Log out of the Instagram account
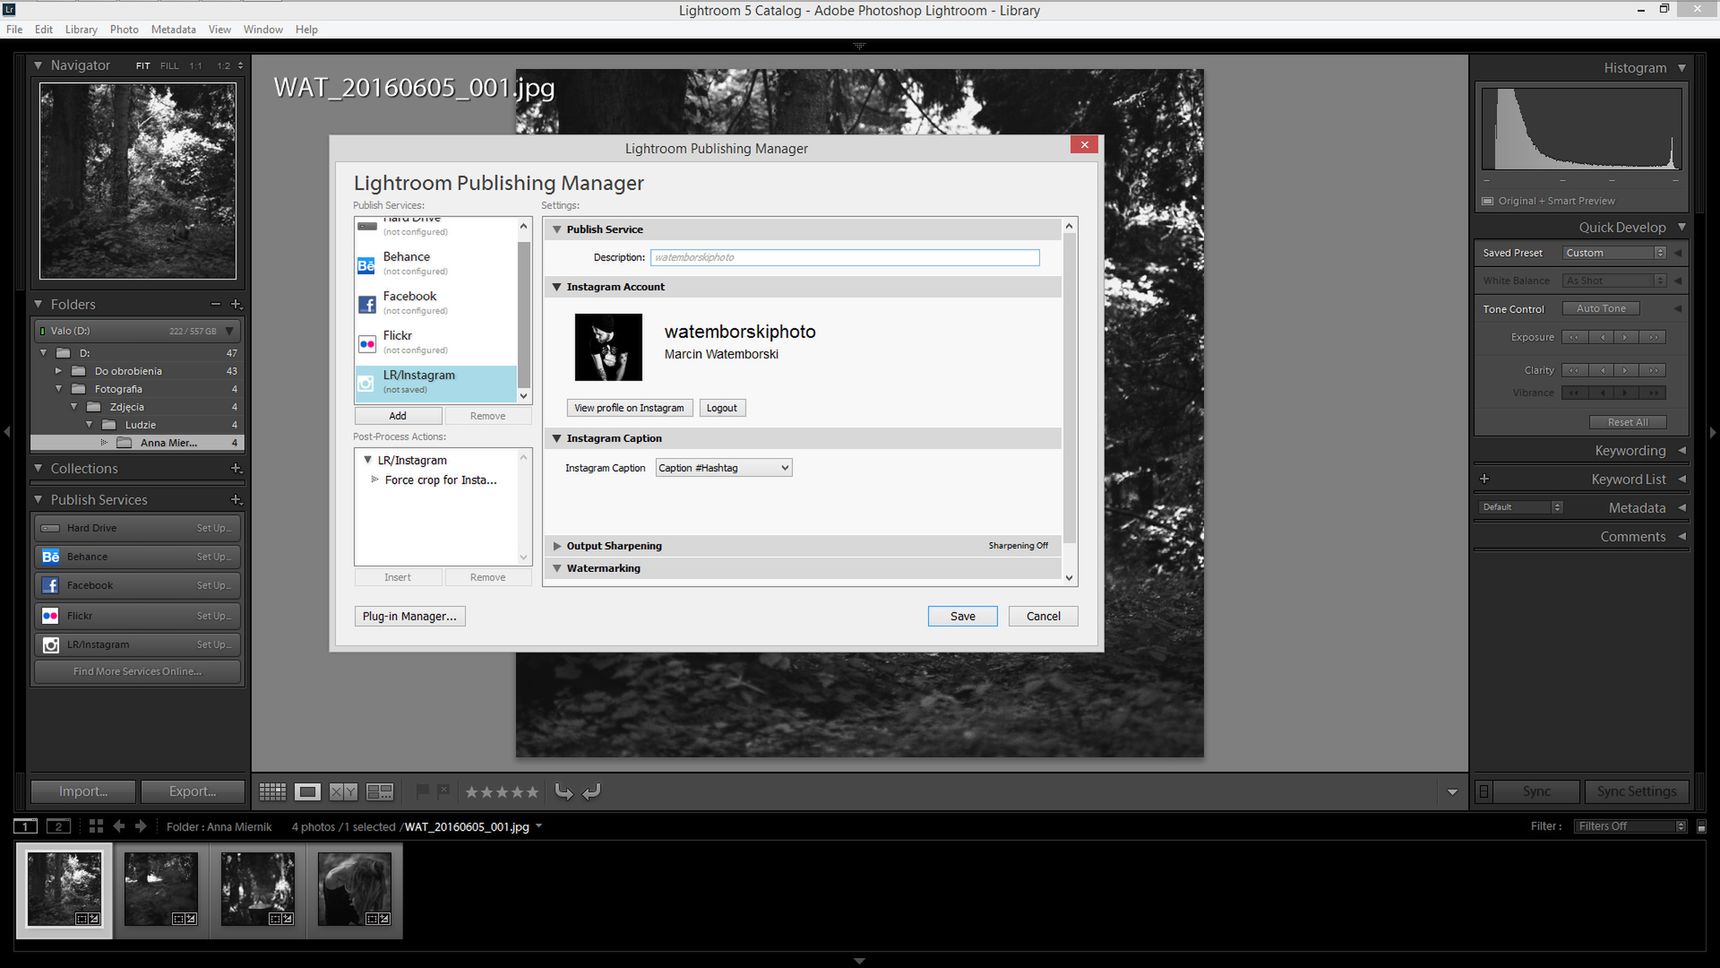The width and height of the screenshot is (1720, 968). pos(721,408)
